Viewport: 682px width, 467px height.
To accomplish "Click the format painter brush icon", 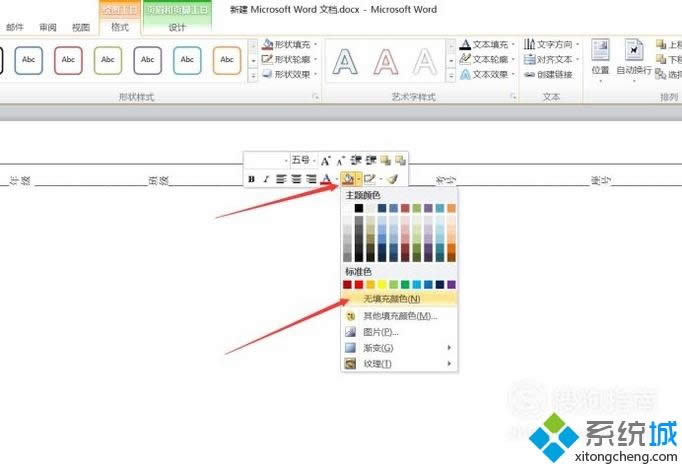I will tap(392, 179).
